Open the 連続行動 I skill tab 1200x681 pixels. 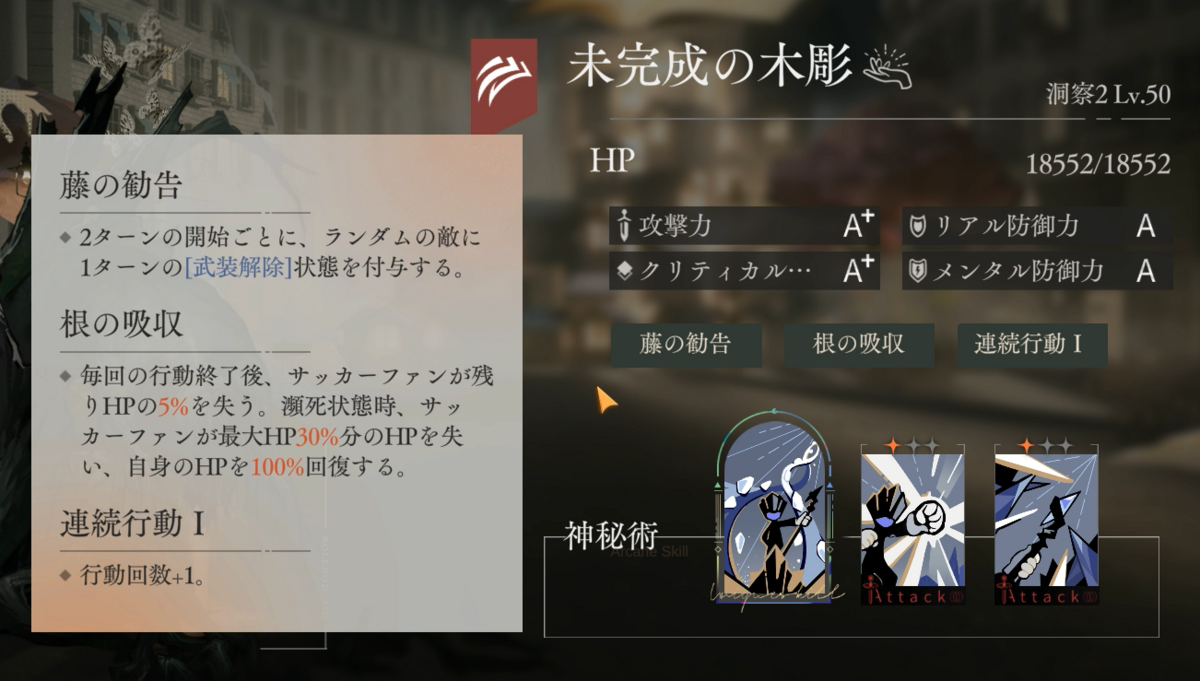(x=1032, y=345)
